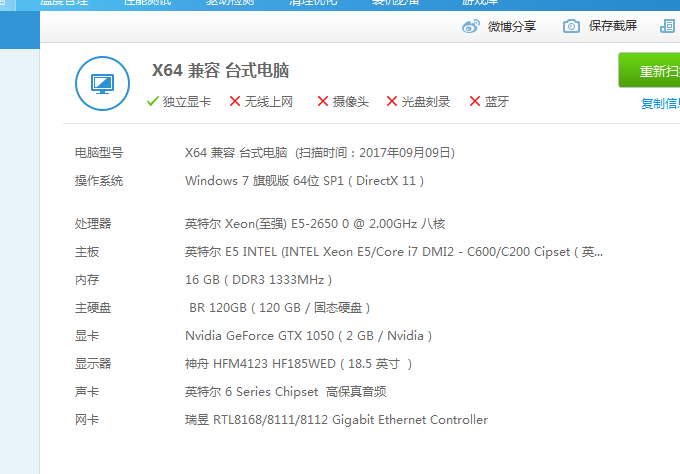Click the 微博分享 label
The height and width of the screenshot is (474, 680).
512,26
